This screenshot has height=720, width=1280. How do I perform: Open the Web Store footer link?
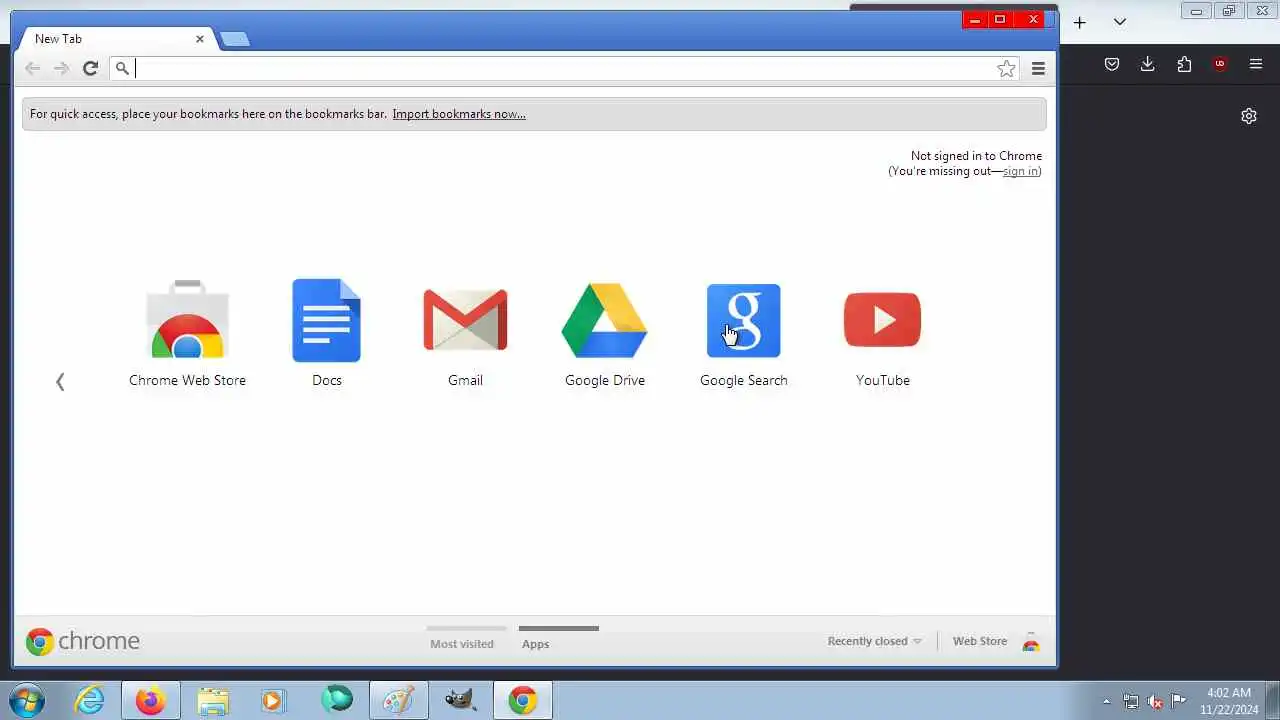coord(980,641)
